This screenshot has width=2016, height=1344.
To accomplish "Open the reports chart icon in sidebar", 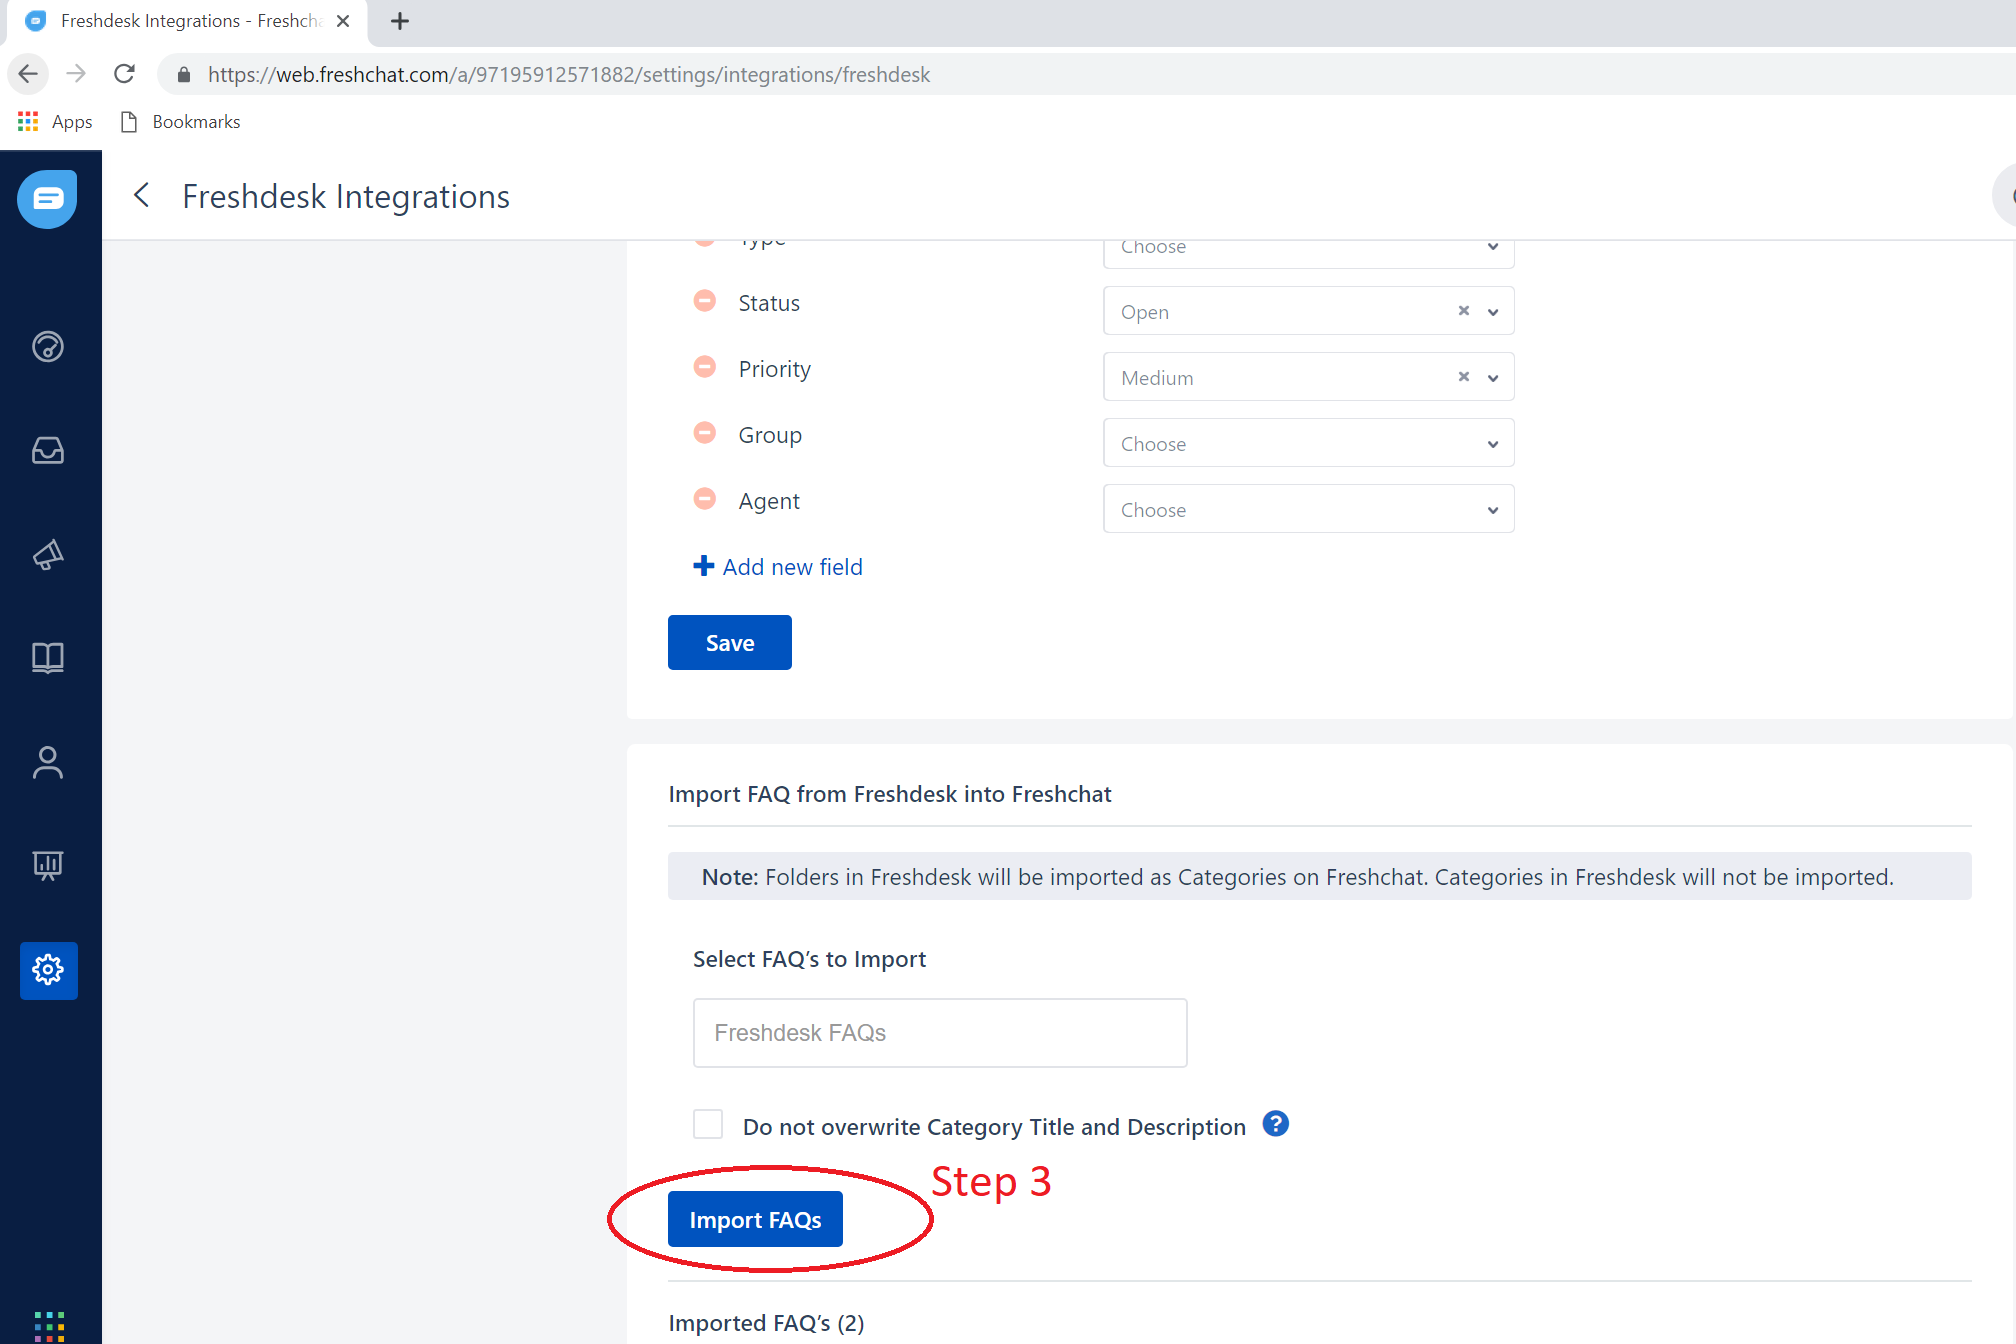I will (48, 865).
